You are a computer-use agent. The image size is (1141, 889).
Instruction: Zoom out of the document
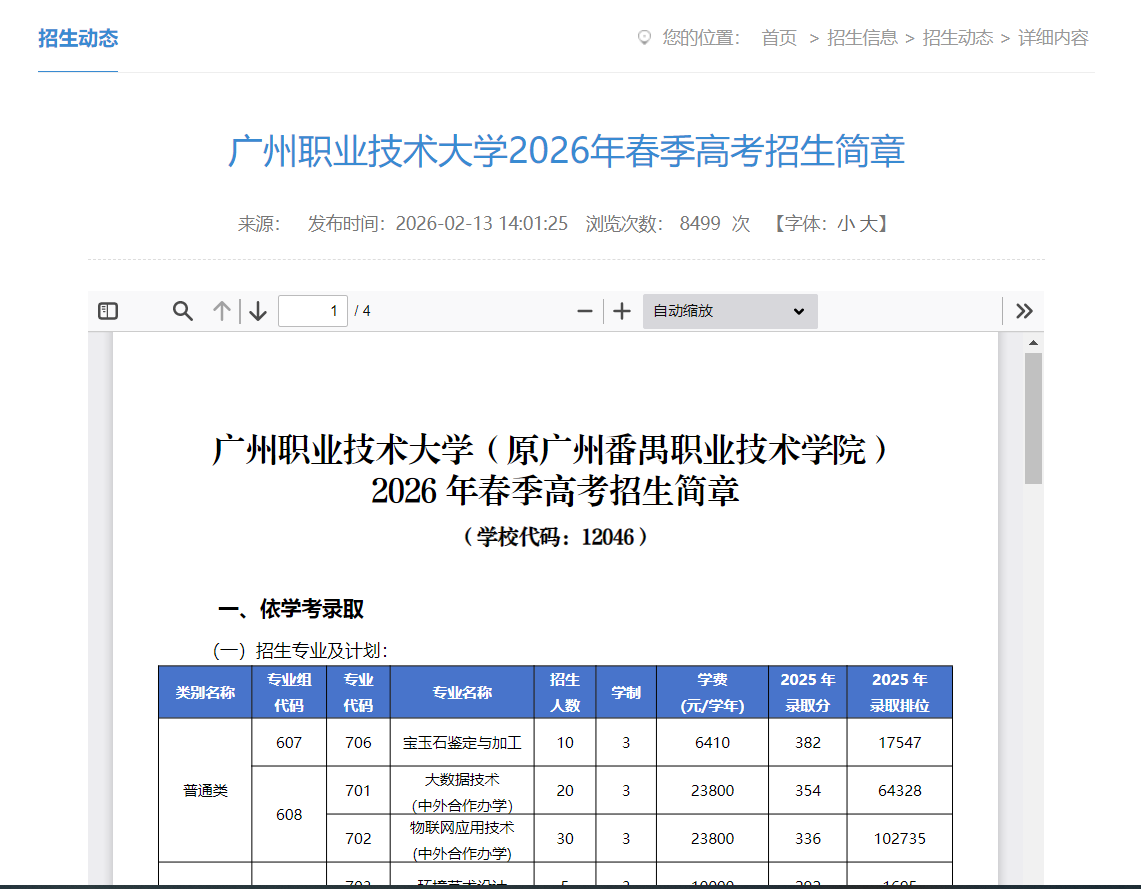(x=584, y=310)
